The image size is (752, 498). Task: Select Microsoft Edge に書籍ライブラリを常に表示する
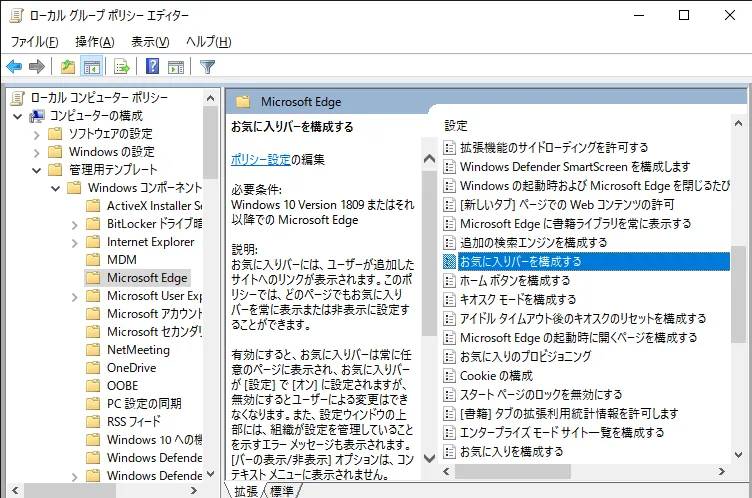click(575, 224)
